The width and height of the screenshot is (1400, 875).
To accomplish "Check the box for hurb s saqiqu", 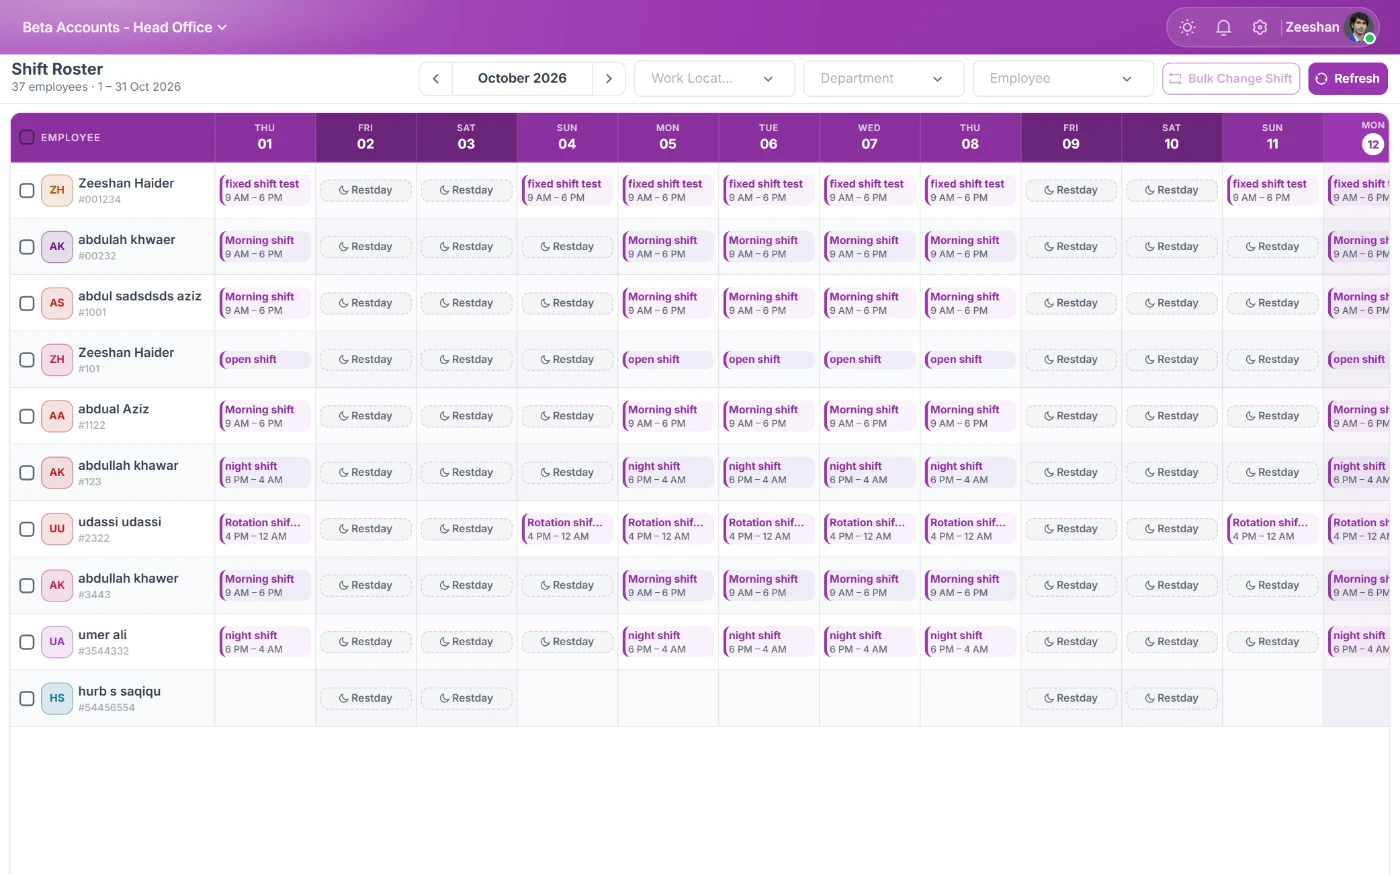I will [27, 698].
